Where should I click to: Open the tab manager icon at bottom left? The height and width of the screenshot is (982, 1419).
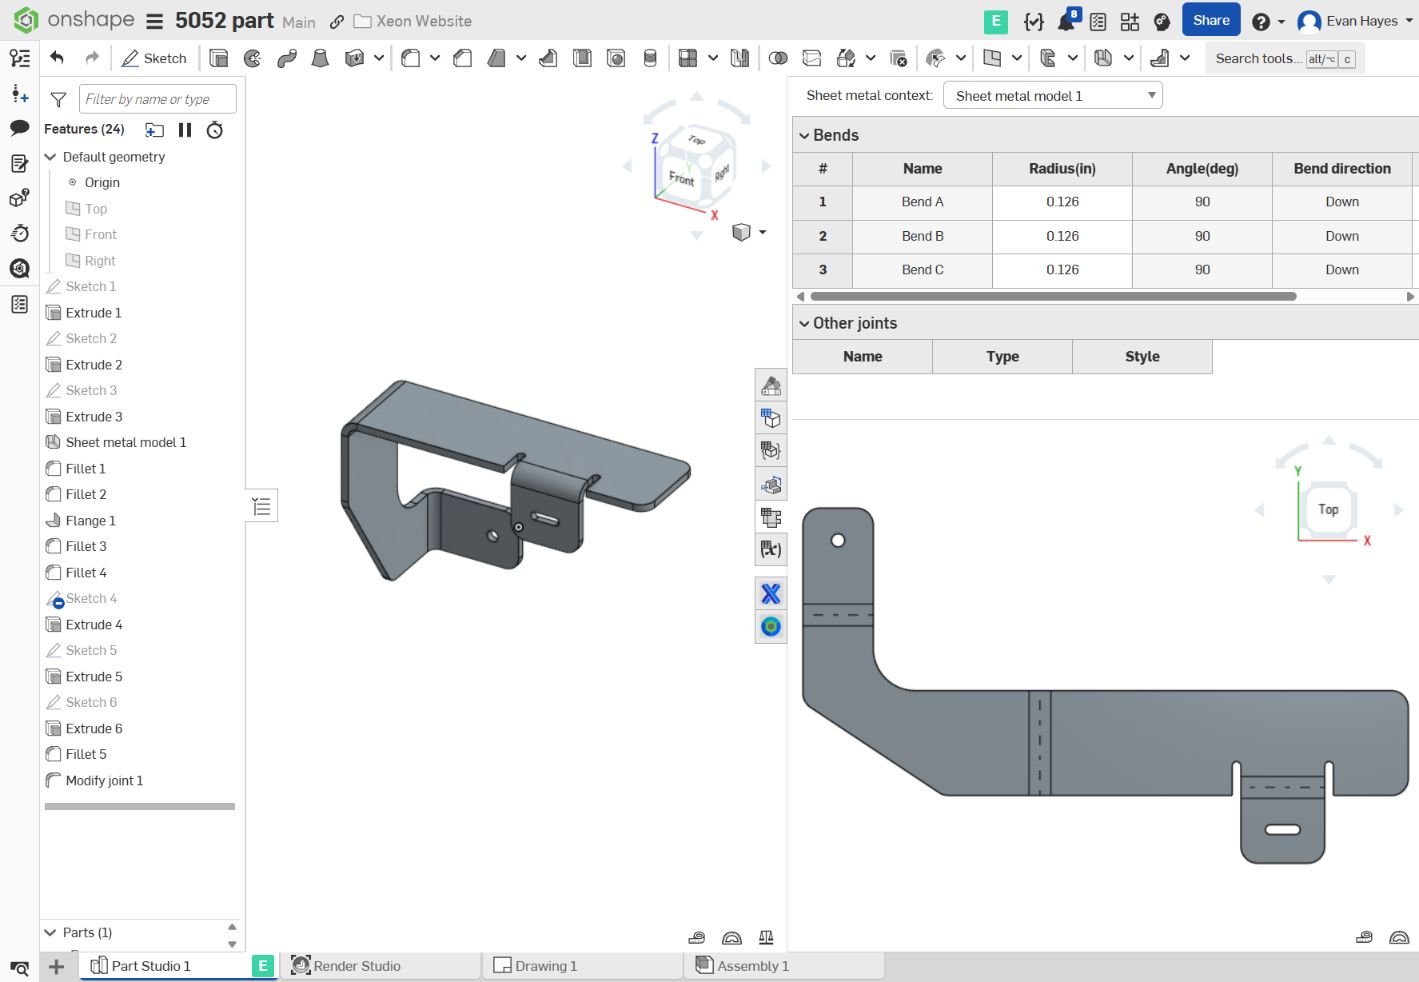click(x=19, y=967)
